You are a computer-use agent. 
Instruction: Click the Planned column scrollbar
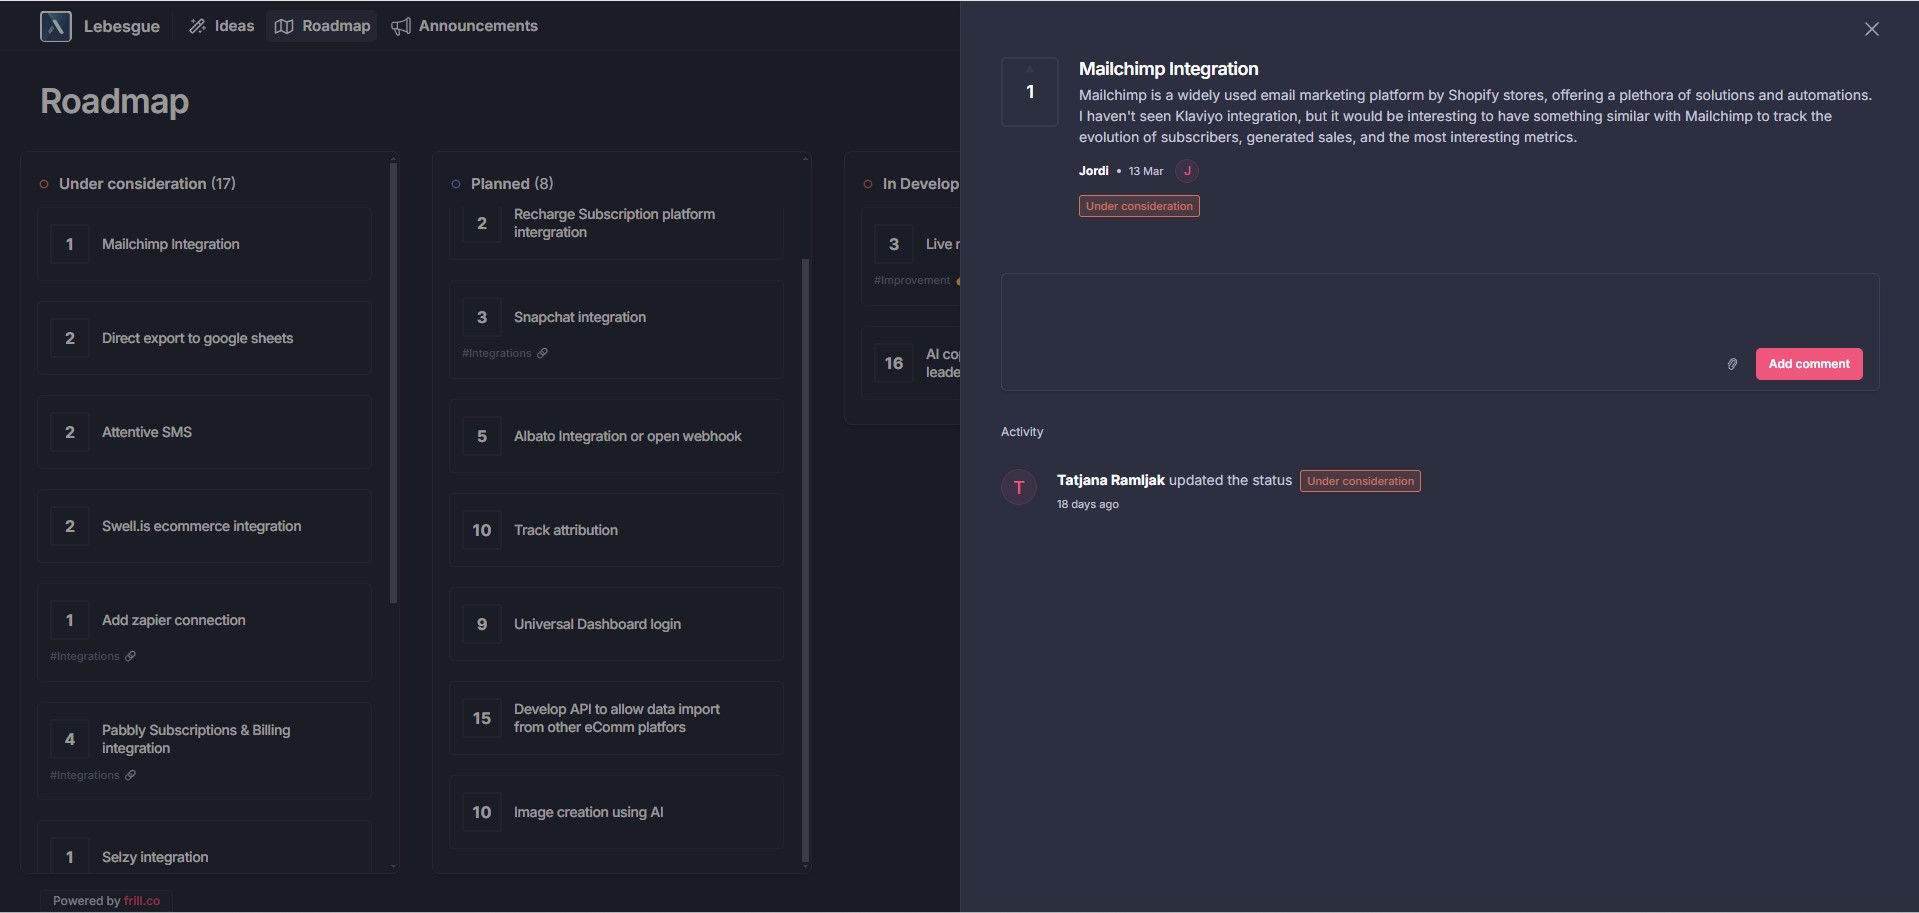(805, 560)
